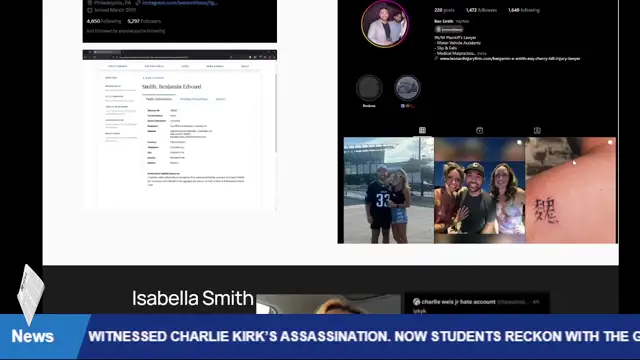View the 1,472 followers list
Screen dimensions: 640x360
[x=481, y=10]
